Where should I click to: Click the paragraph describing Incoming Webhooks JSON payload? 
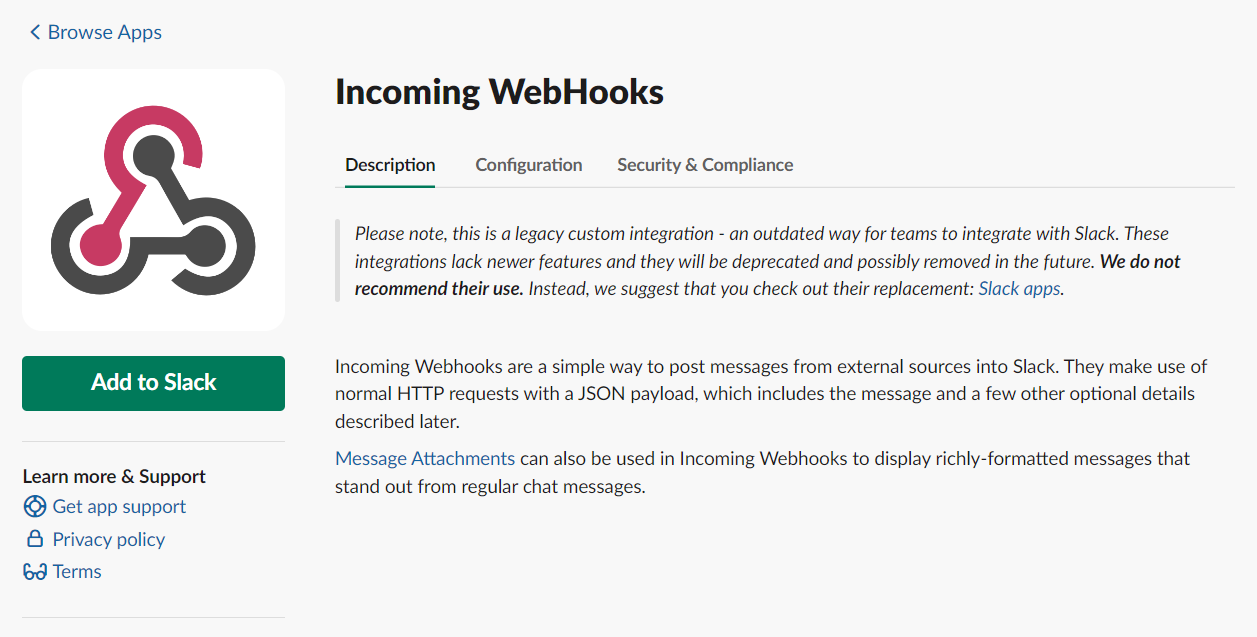click(771, 394)
